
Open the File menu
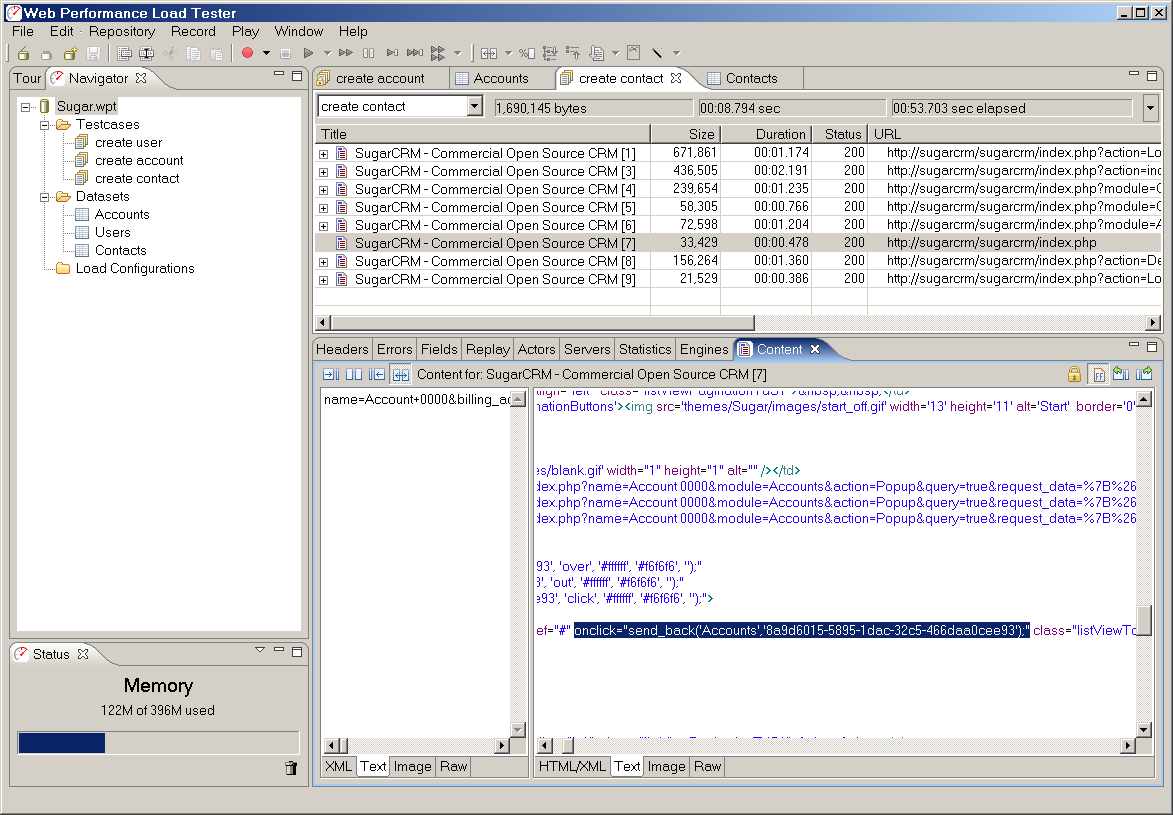(x=22, y=31)
